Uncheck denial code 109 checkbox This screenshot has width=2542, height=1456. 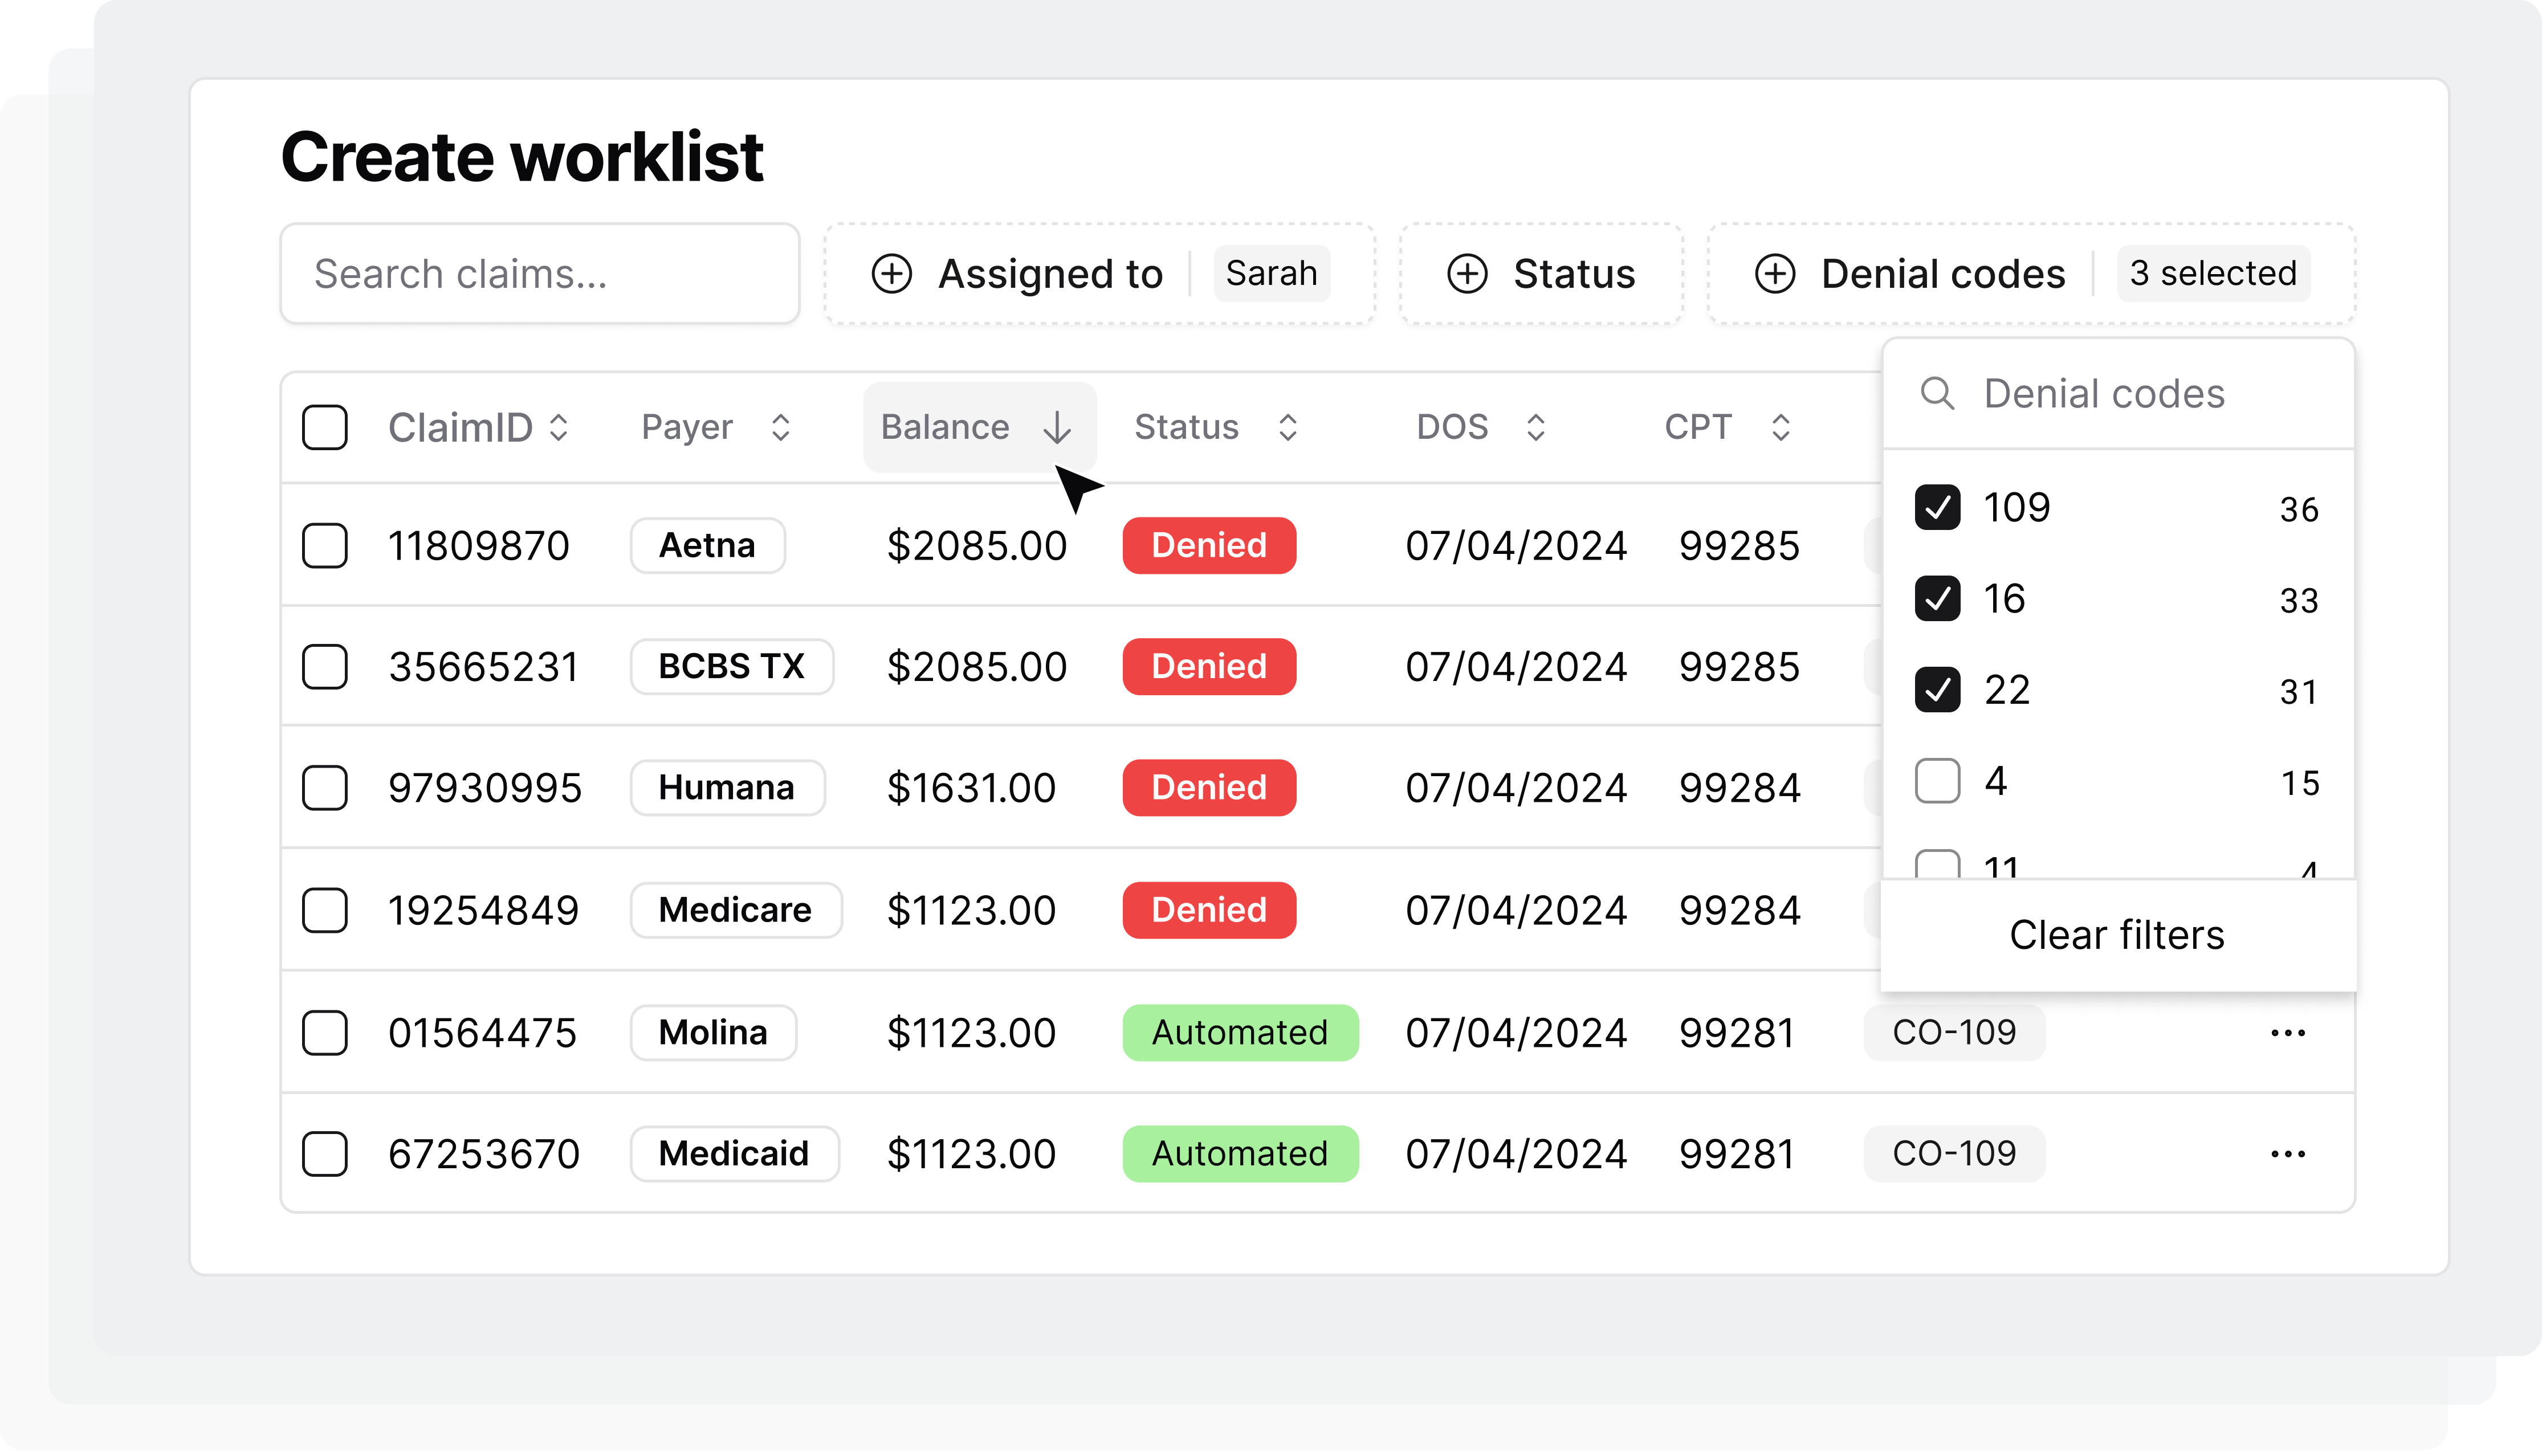pyautogui.click(x=1937, y=507)
